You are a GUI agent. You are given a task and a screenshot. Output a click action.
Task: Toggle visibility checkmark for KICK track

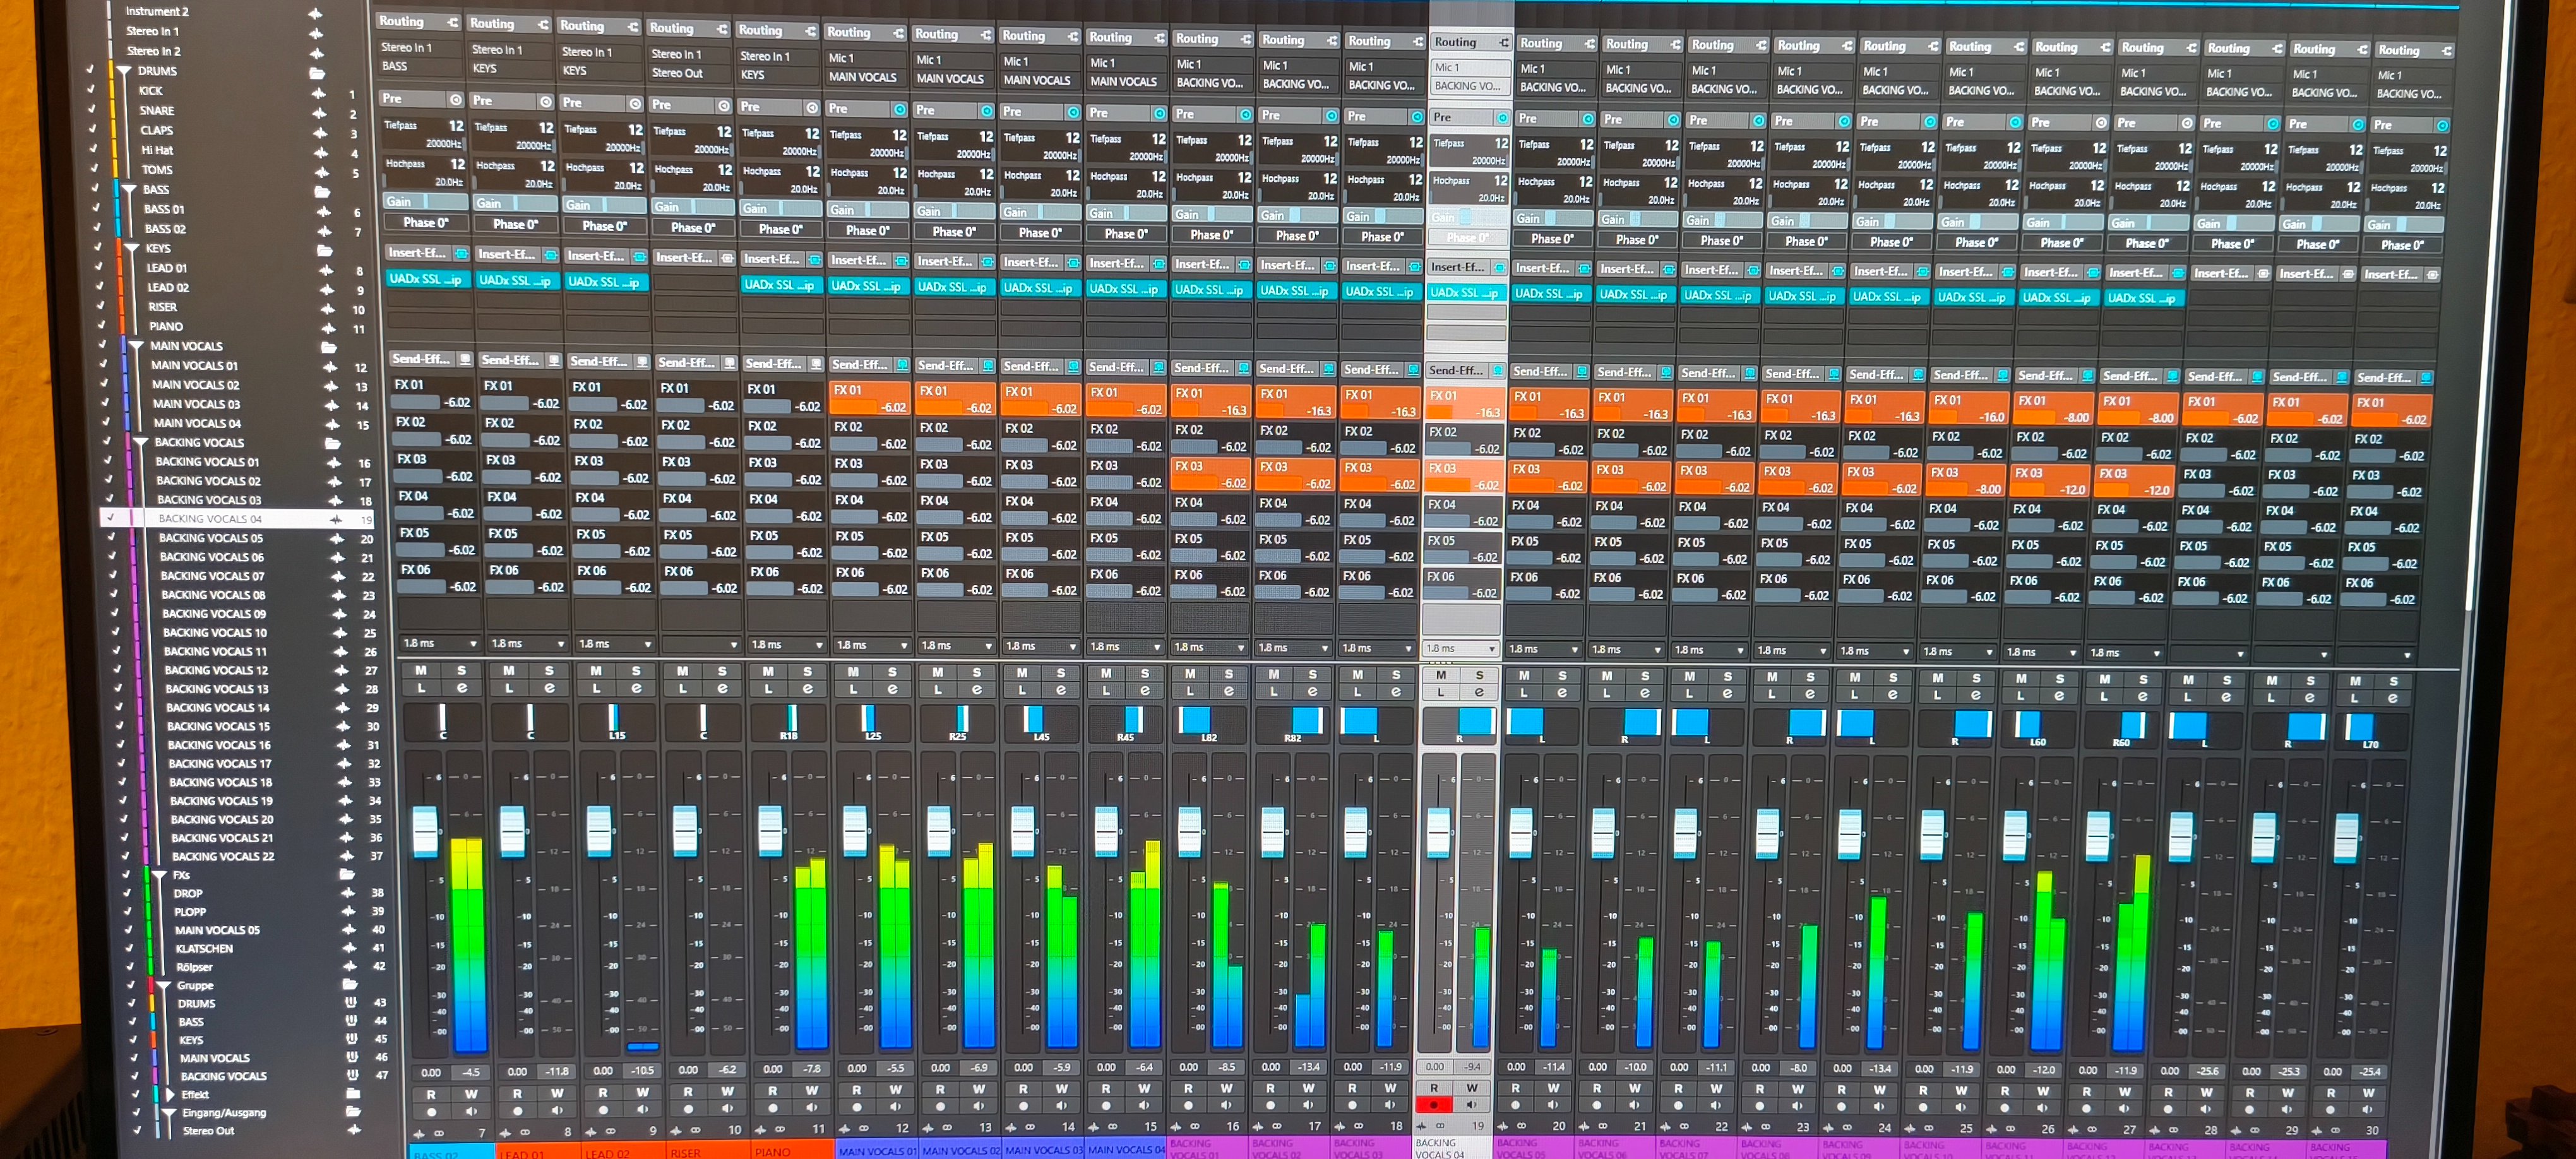click(90, 90)
